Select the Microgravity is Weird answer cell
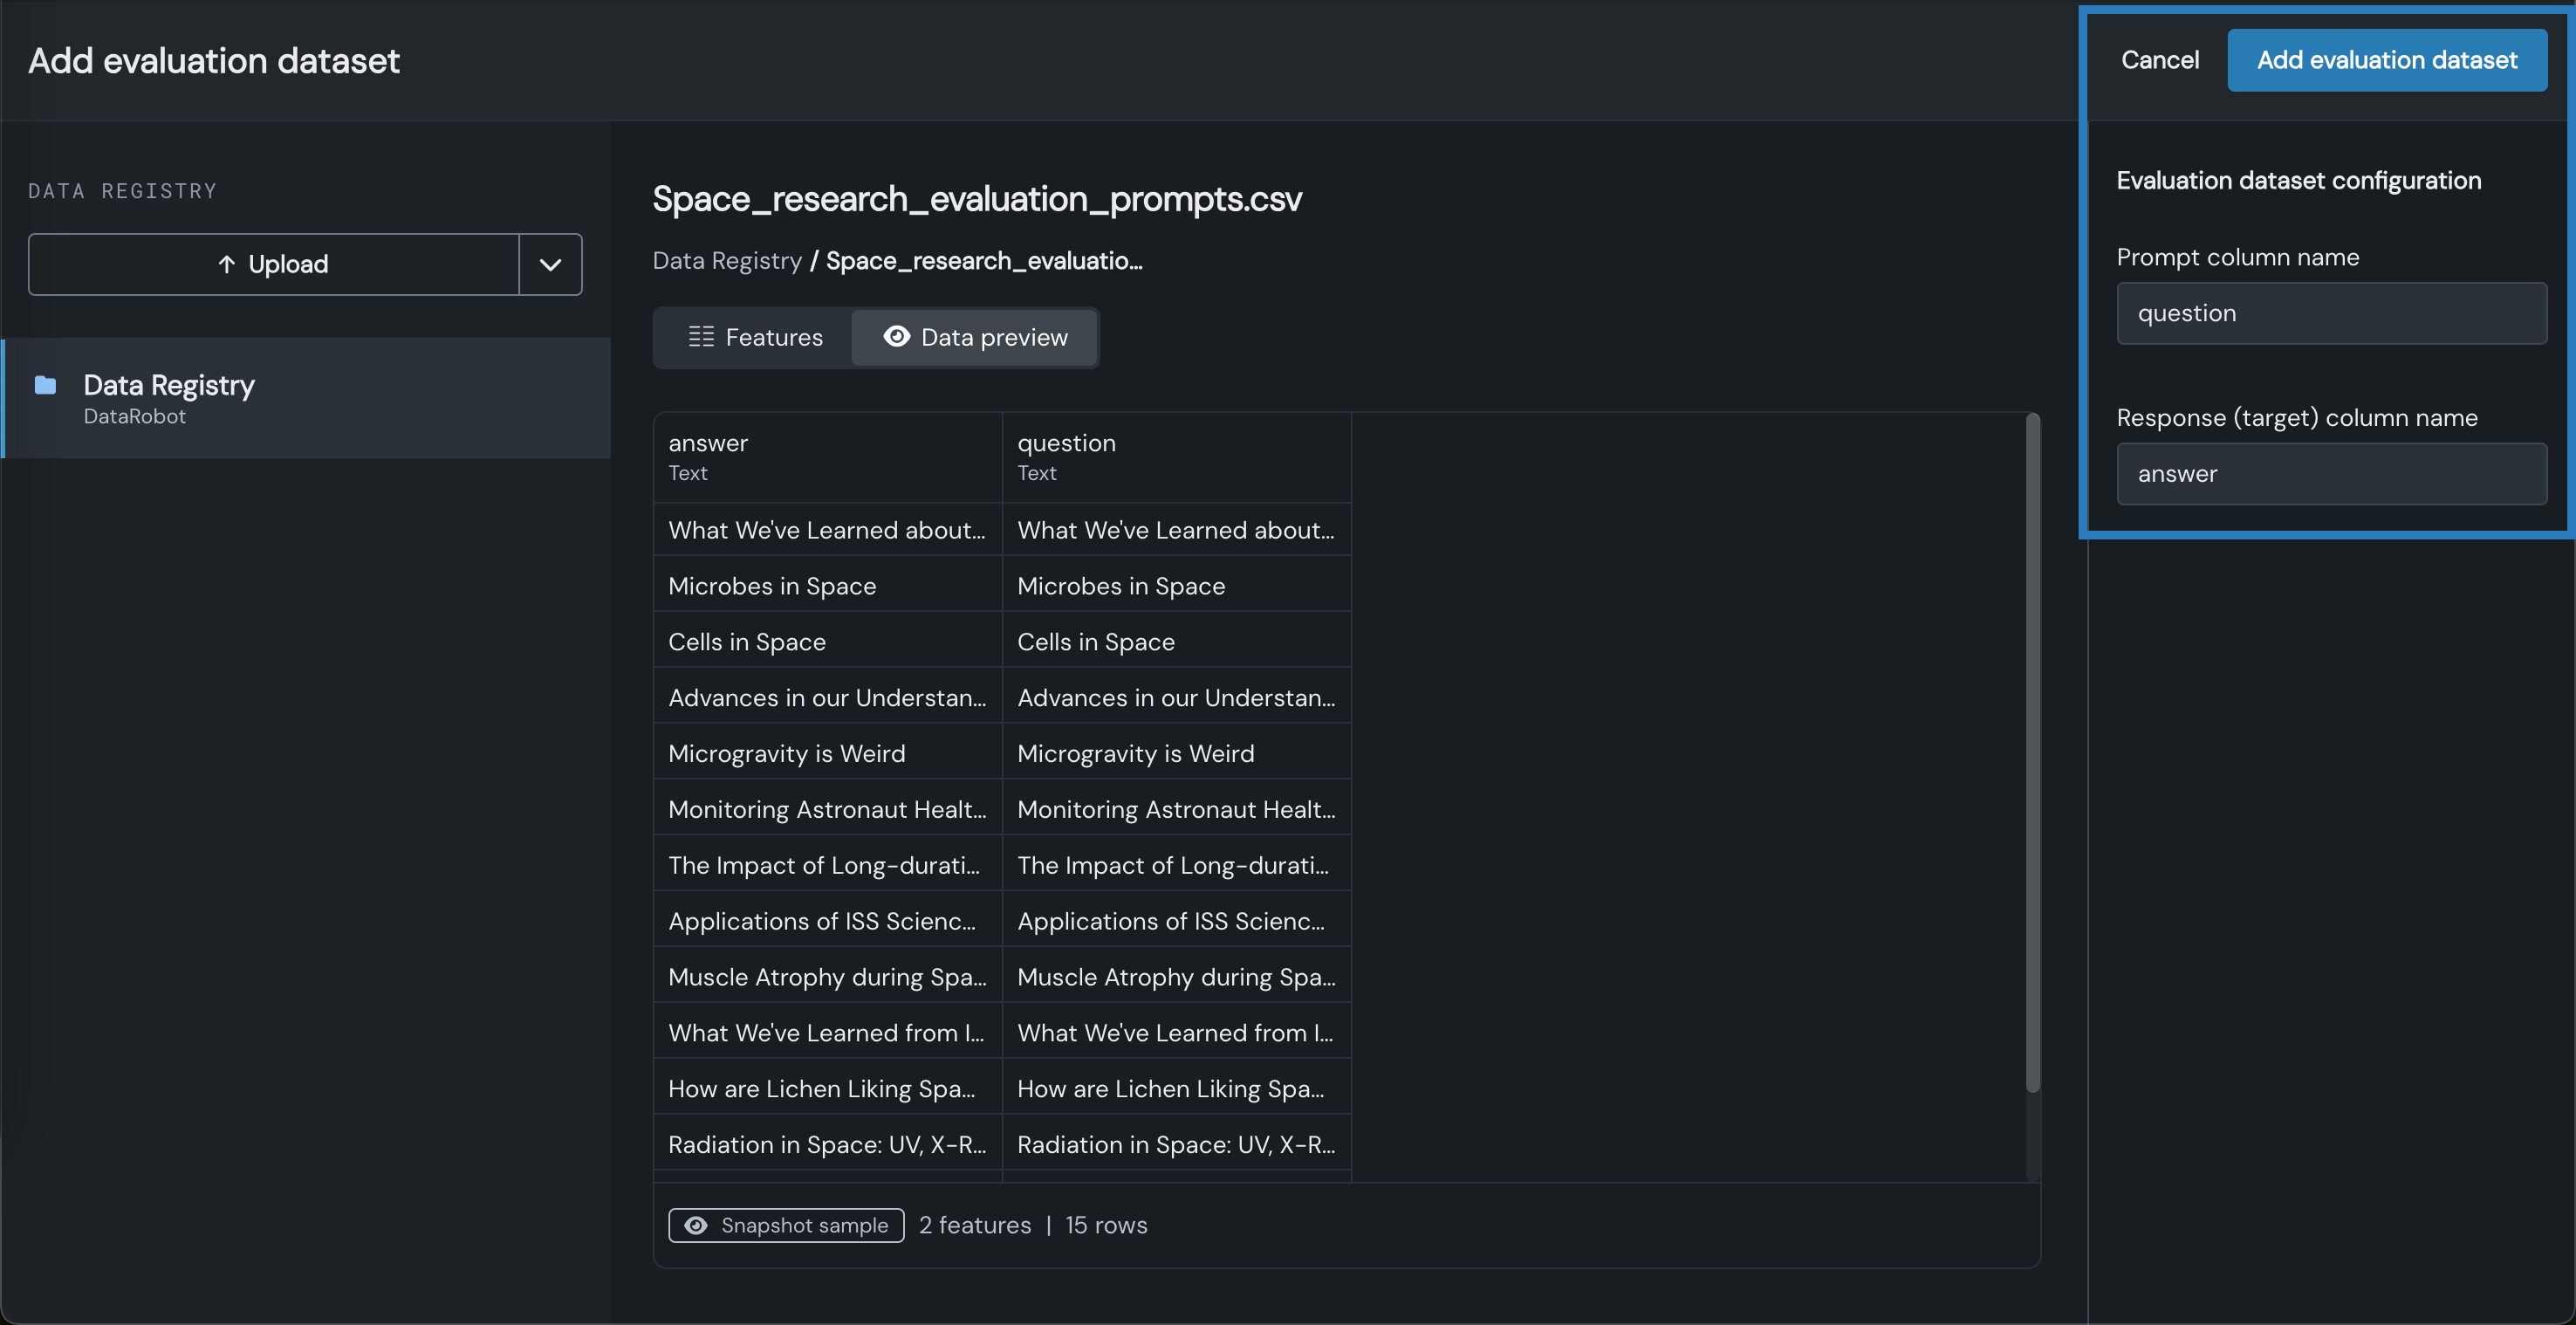 point(827,753)
